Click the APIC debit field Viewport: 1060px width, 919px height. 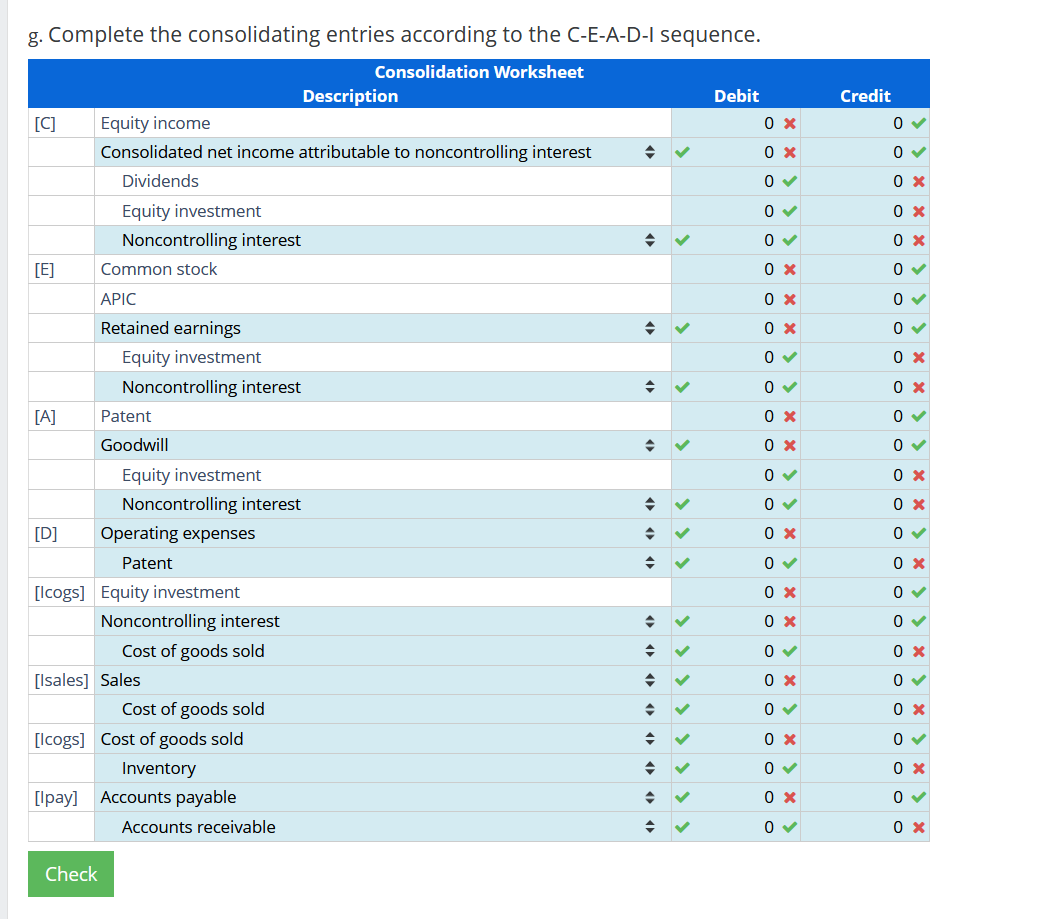(737, 299)
